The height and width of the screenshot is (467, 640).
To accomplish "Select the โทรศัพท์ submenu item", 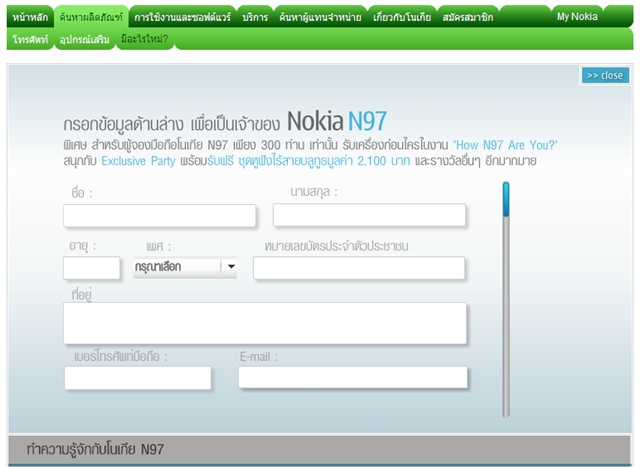I will (30, 39).
